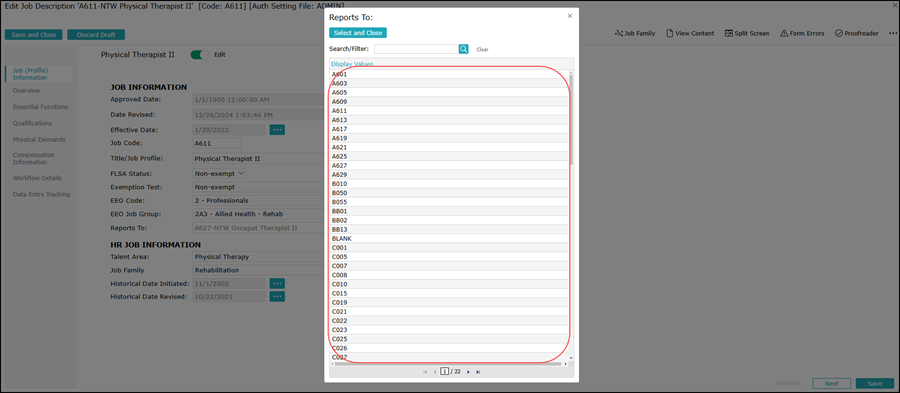Open the Workflow Details section
Image resolution: width=900 pixels, height=393 pixels.
click(37, 178)
